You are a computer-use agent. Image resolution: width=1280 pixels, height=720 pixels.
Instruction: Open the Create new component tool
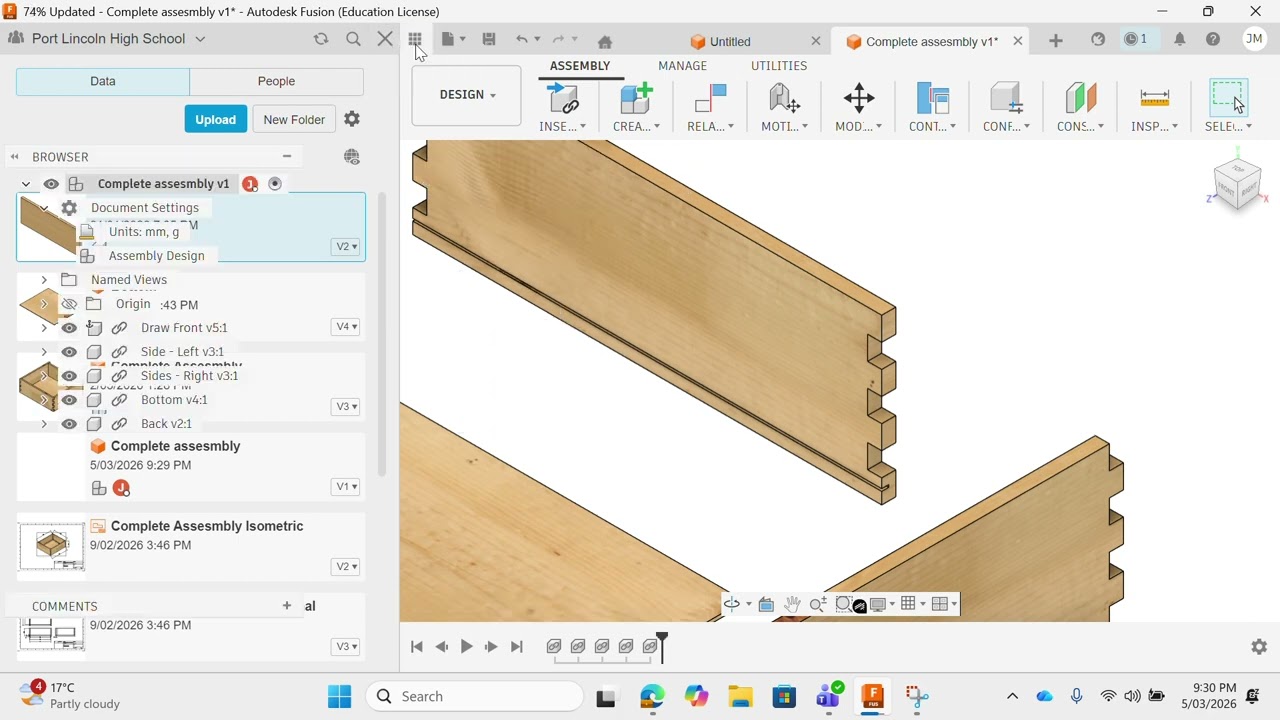(x=636, y=99)
